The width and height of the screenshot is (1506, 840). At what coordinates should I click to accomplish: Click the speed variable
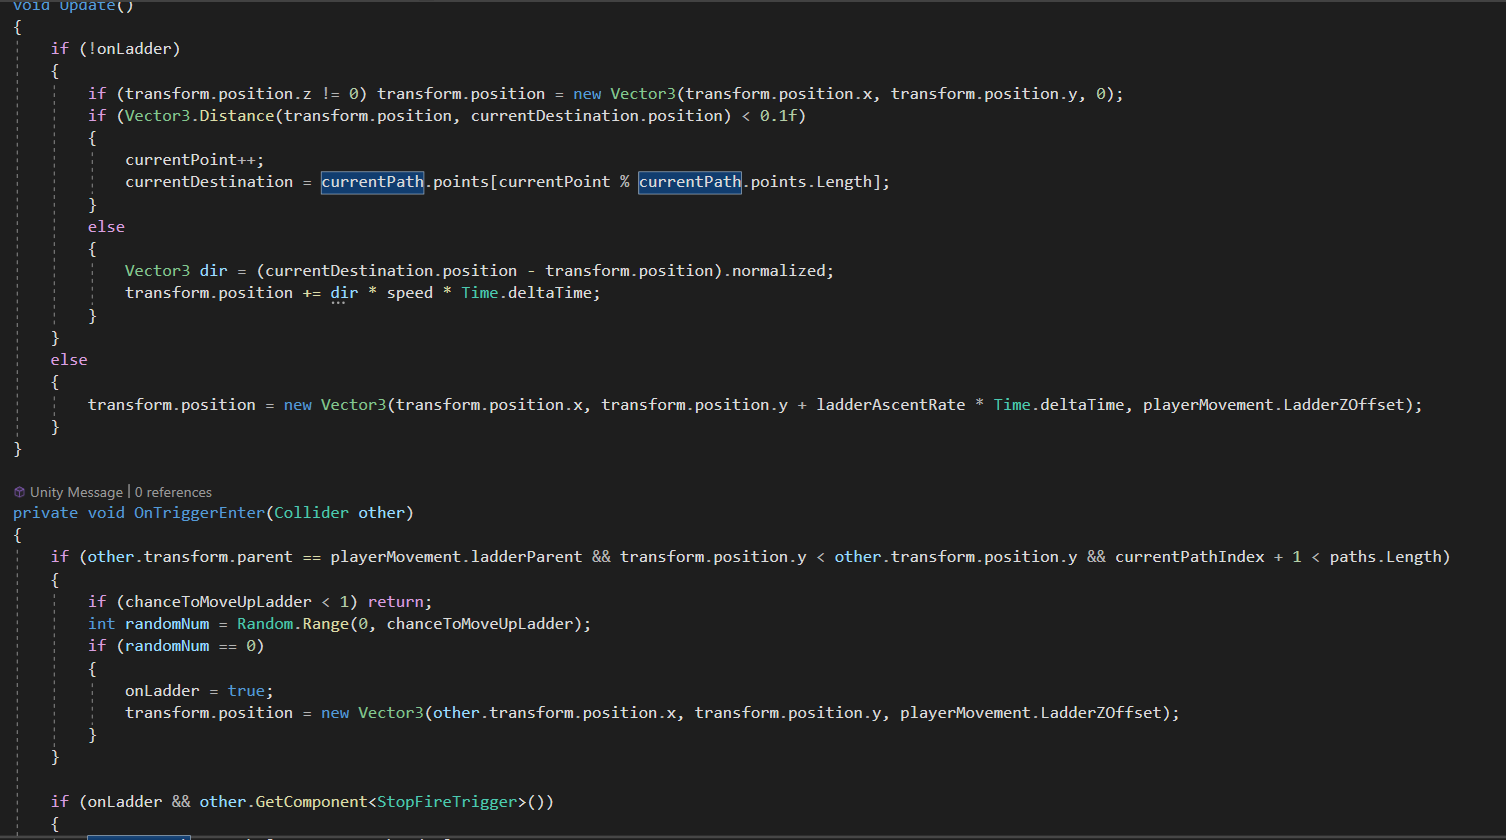pos(409,293)
